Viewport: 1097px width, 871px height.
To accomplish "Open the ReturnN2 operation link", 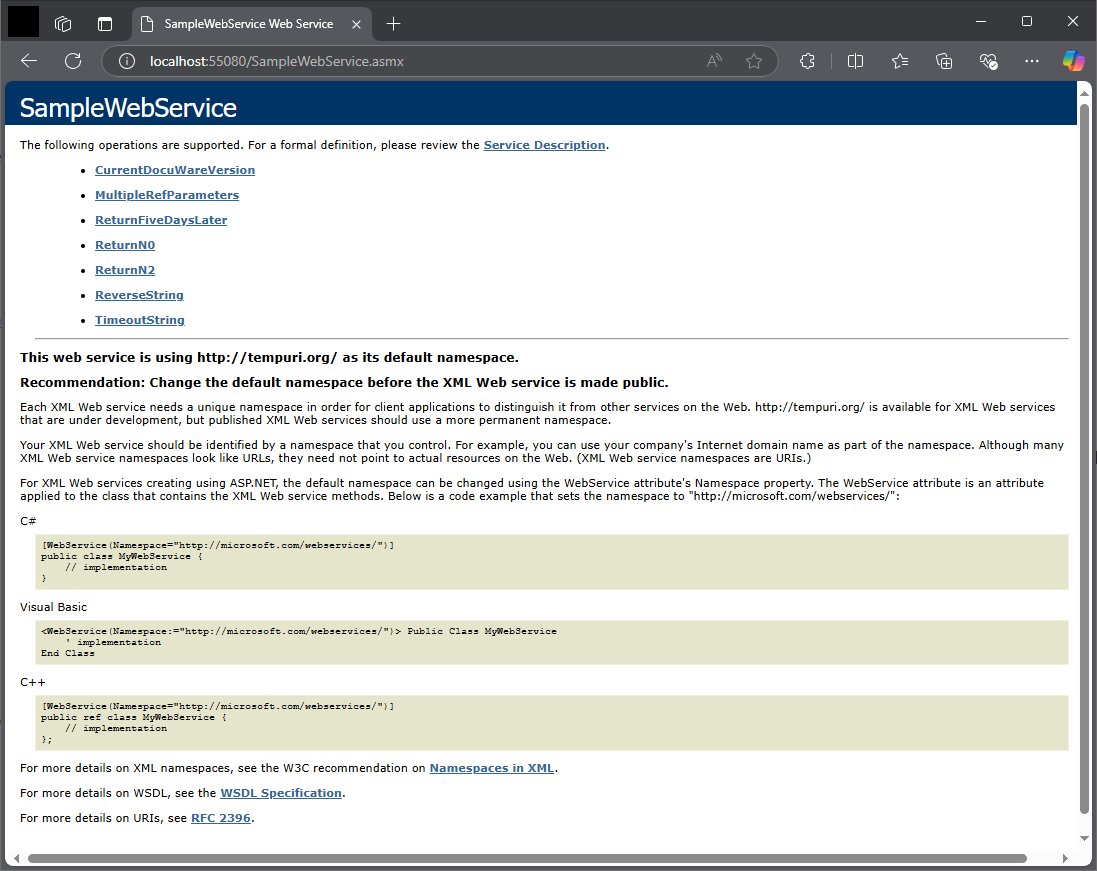I will point(125,270).
